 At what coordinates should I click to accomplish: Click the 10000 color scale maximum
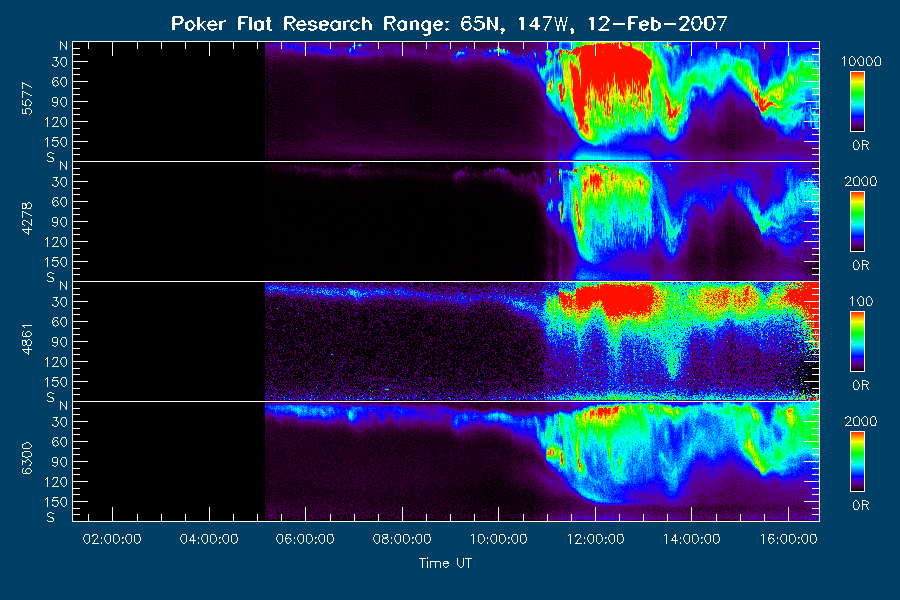click(x=861, y=61)
